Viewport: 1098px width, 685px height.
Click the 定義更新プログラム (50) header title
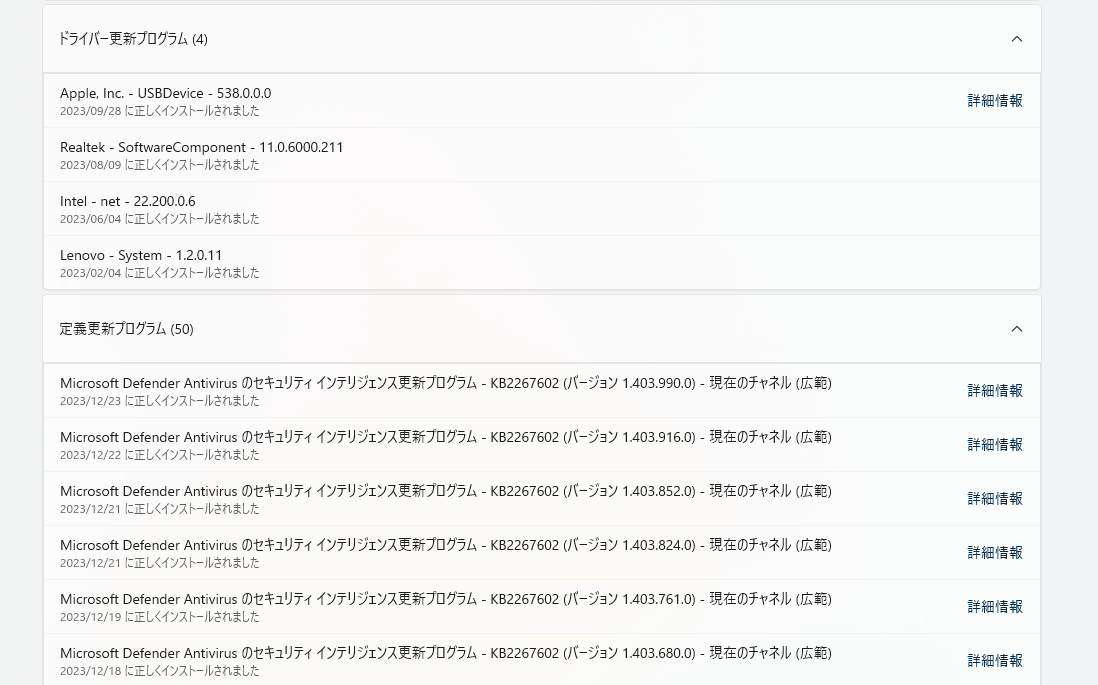point(127,329)
